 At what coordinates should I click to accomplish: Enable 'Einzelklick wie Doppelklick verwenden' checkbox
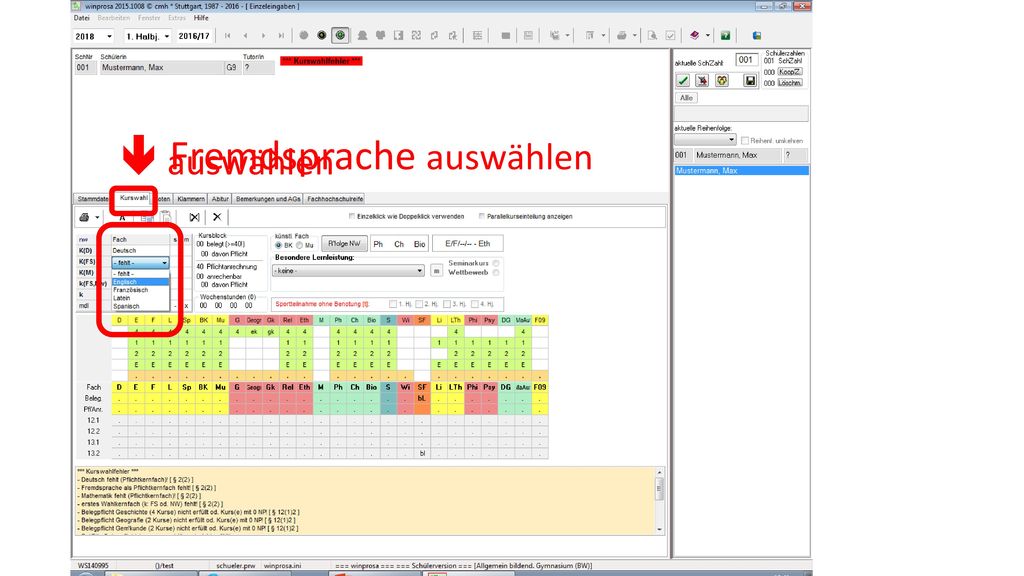[352, 216]
